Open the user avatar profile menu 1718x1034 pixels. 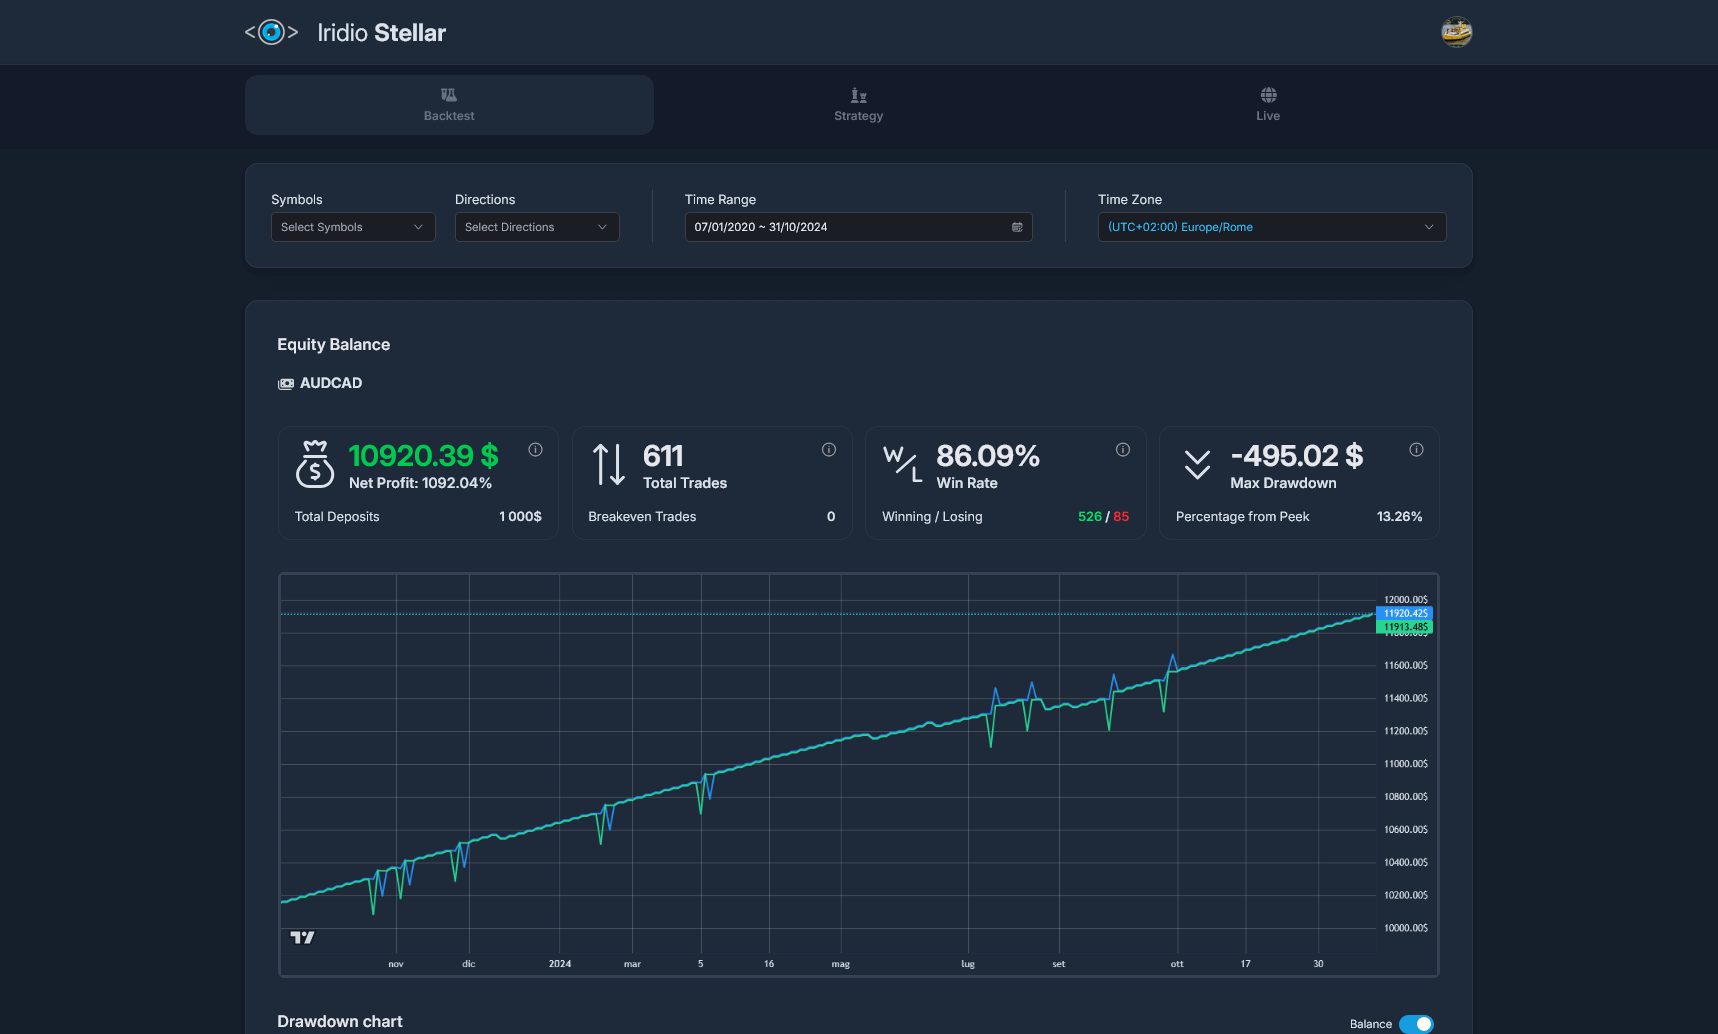point(1456,32)
